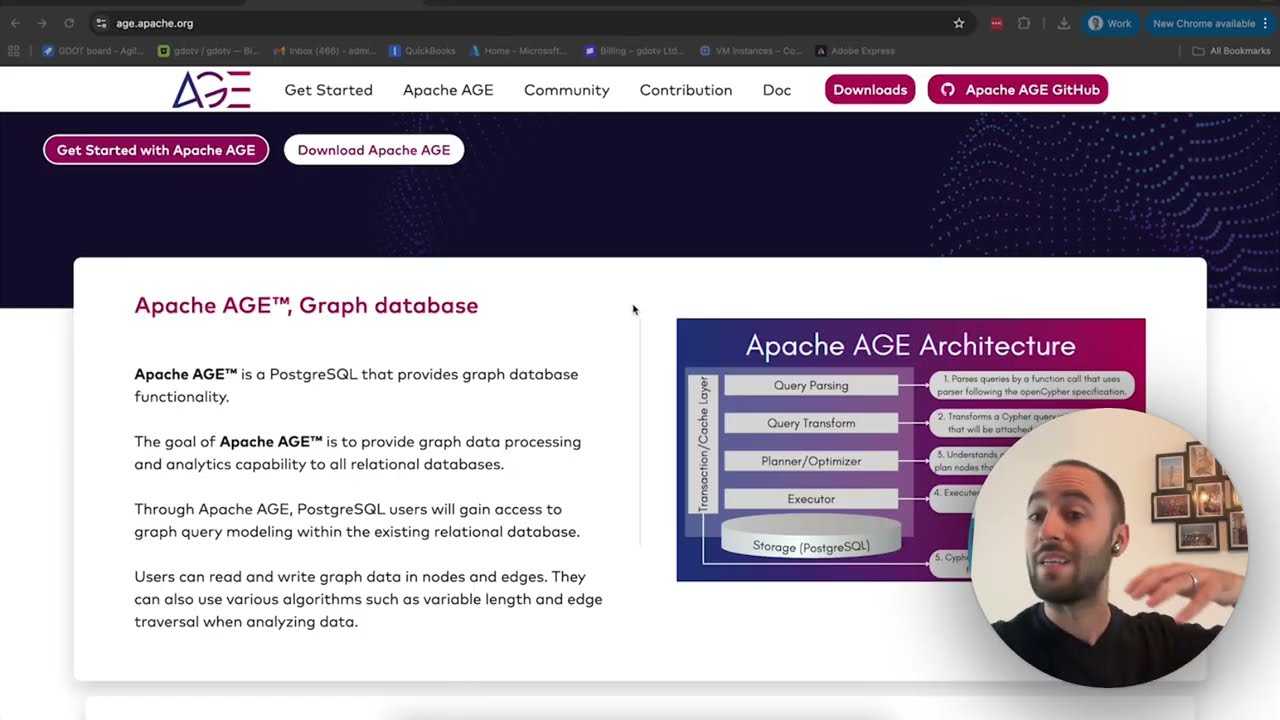This screenshot has height=720, width=1280.
Task: Click the Apache AGE GitHub button
Action: coord(1018,90)
